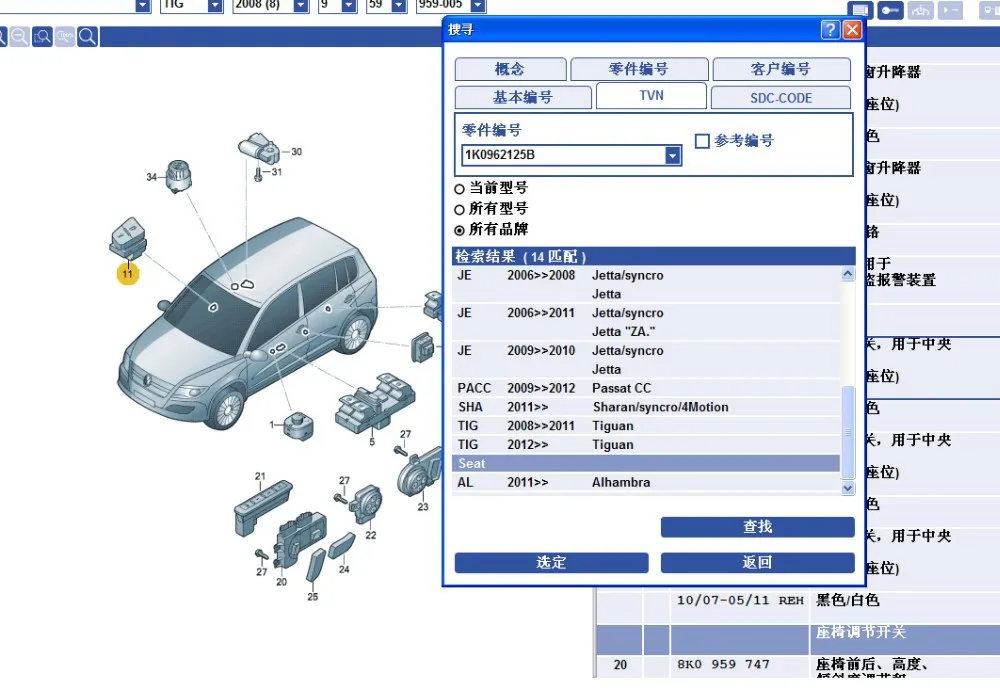Screen dimensions: 1000x689
Task: Click part number 8K0 959 747 in table
Action: click(723, 665)
